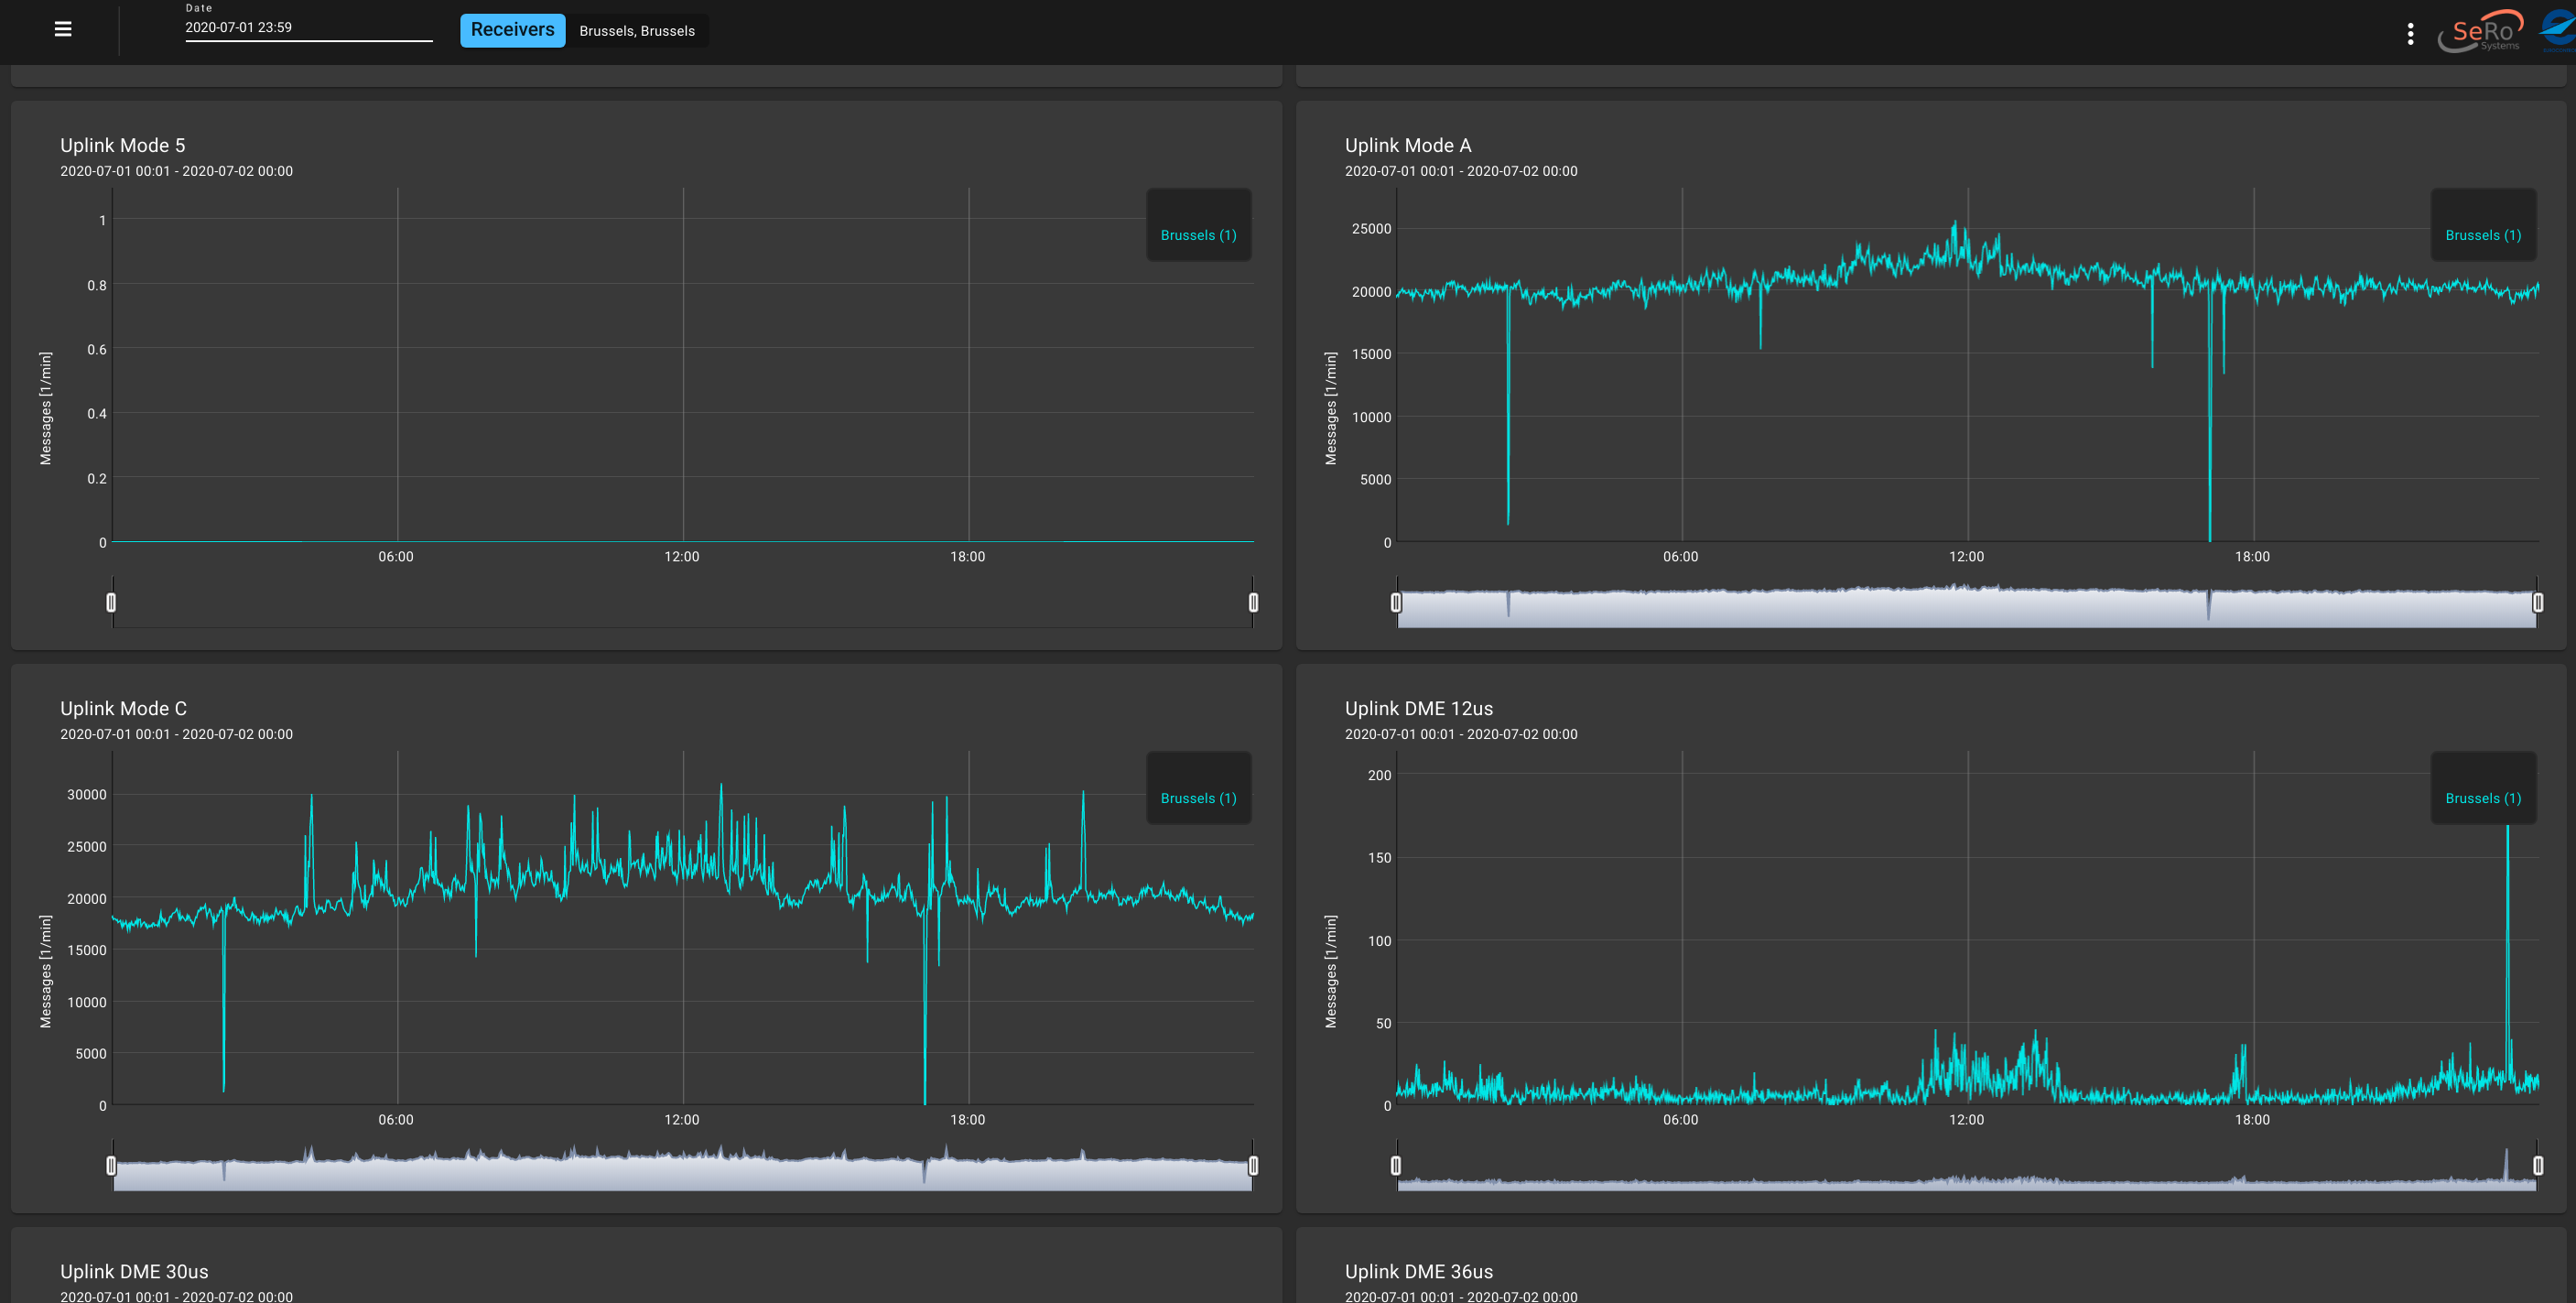The image size is (2576, 1303).
Task: Toggle Brussels series in Uplink Mode C legend
Action: [1198, 798]
